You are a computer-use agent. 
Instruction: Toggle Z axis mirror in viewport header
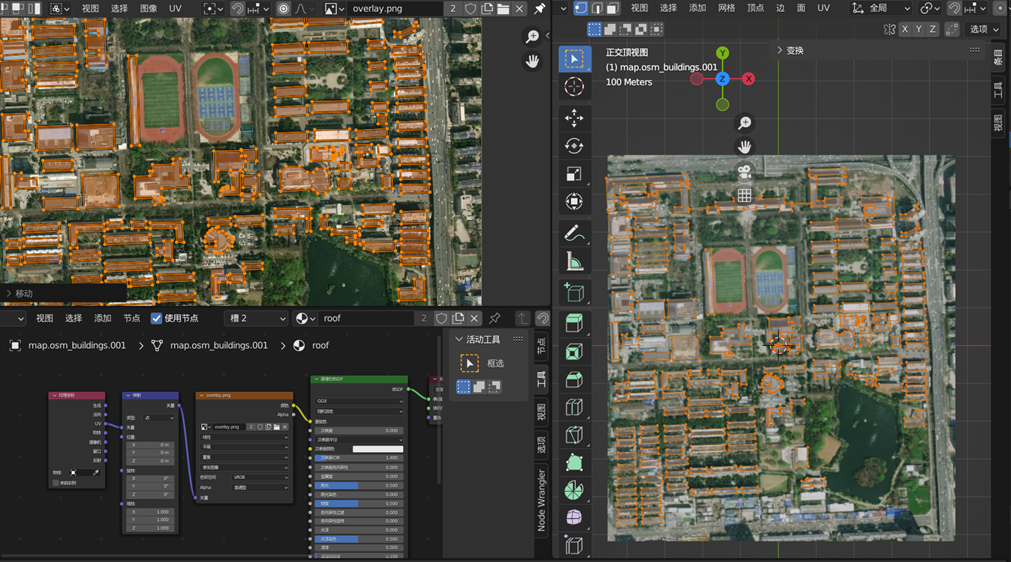[x=932, y=29]
